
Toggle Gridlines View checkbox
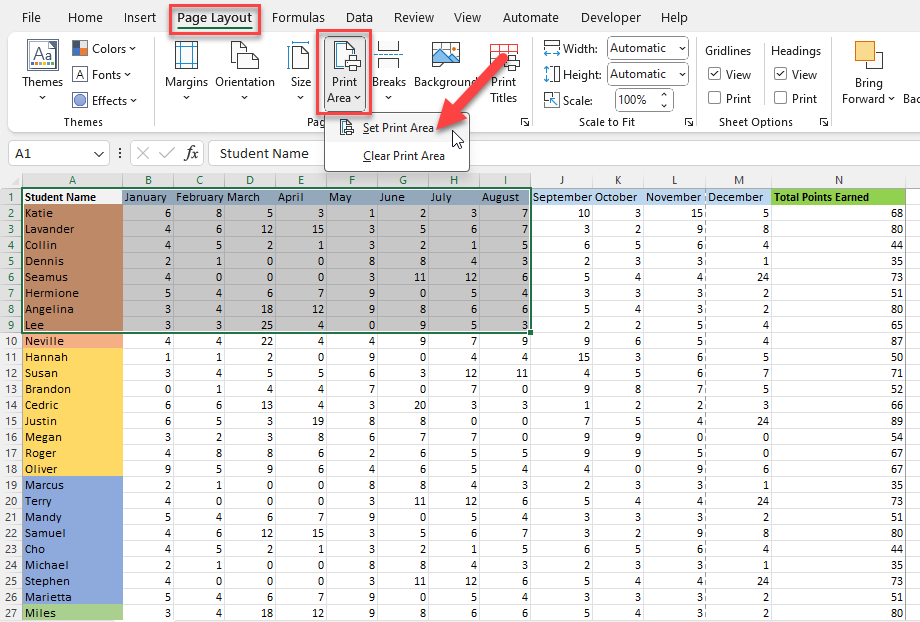(x=714, y=74)
